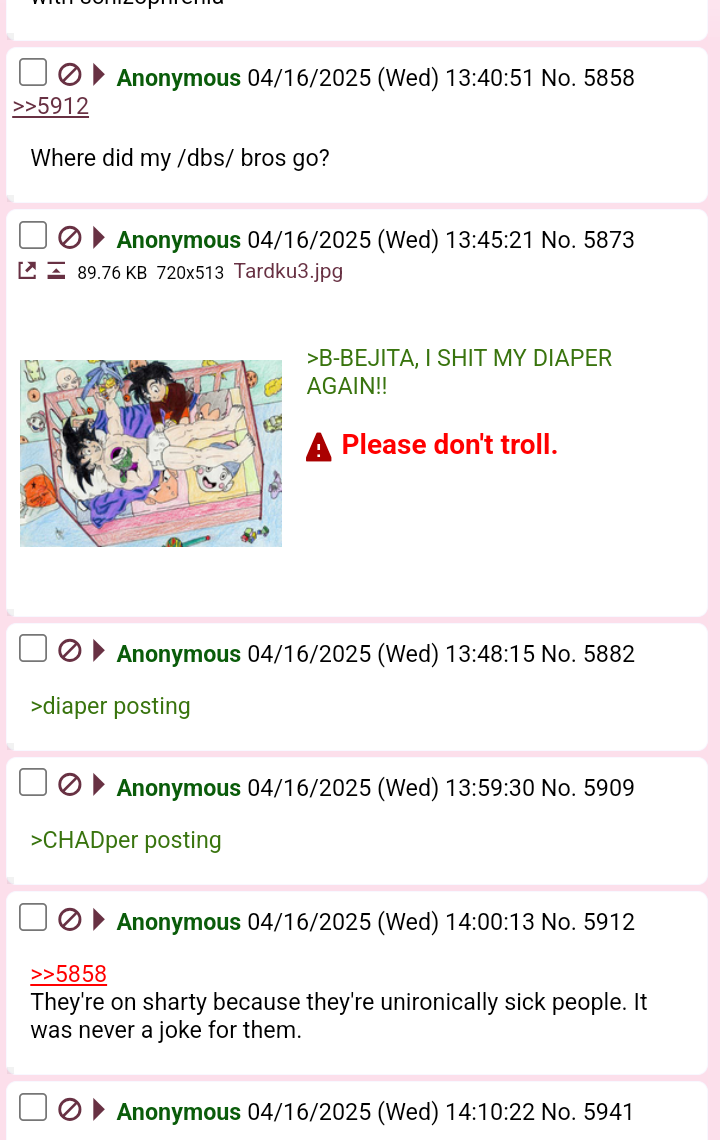This screenshot has width=720, height=1140.
Task: Tick the checkbox on post 5873
Action: 33,236
